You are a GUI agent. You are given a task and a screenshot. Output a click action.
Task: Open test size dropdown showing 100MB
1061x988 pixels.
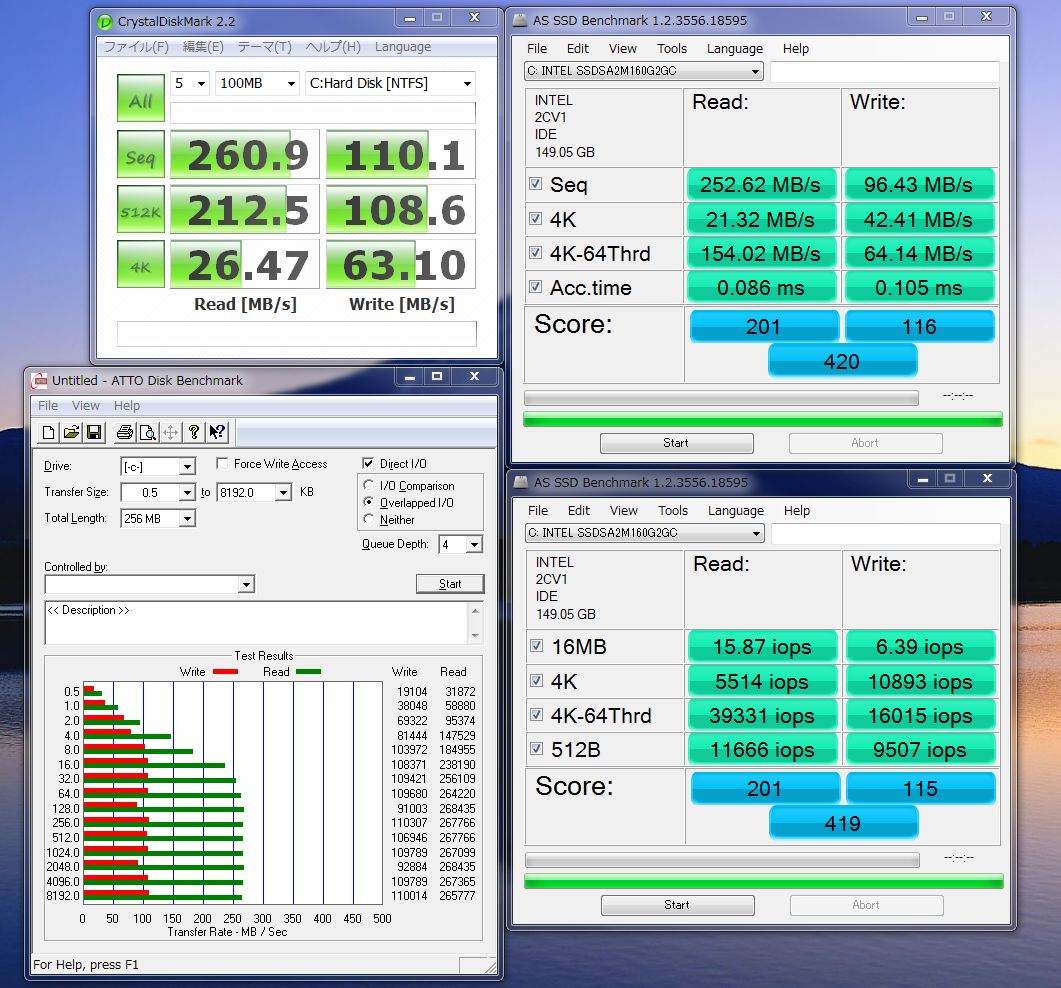click(257, 83)
